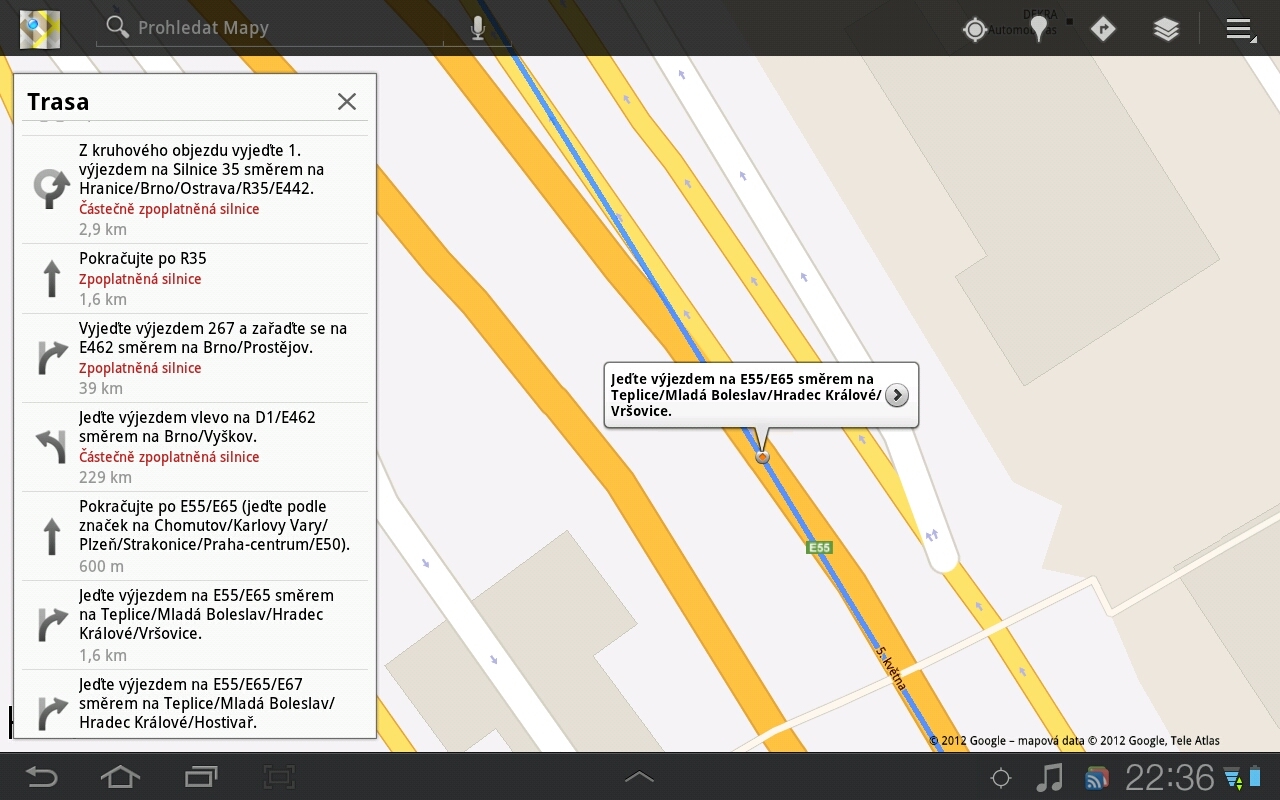This screenshot has height=800, width=1280.
Task: Close the Trasa route panel
Action: (347, 101)
